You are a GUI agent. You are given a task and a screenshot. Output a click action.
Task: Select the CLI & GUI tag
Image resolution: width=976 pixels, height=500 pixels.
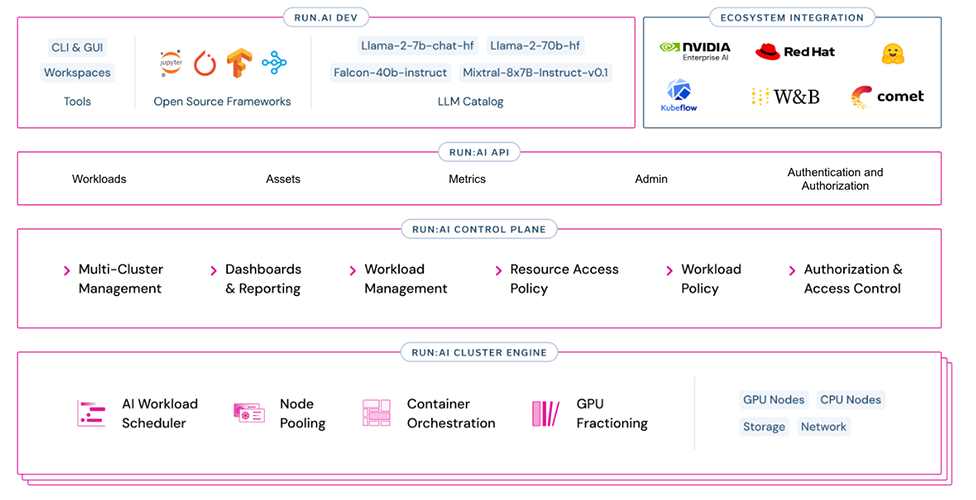(77, 47)
